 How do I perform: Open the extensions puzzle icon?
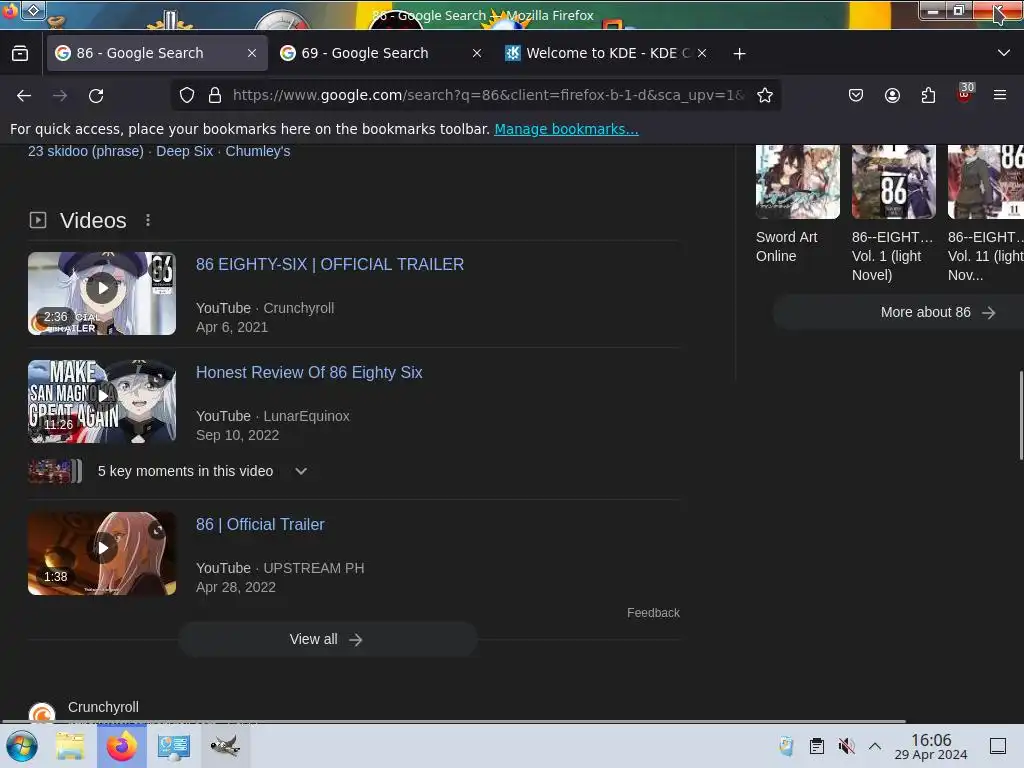pos(928,95)
